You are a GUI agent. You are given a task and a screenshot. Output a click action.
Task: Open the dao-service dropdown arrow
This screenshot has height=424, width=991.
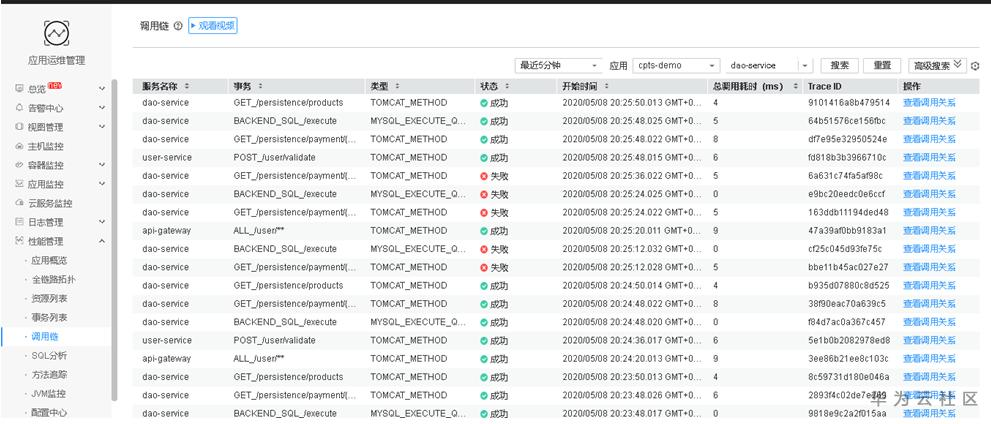(x=805, y=66)
